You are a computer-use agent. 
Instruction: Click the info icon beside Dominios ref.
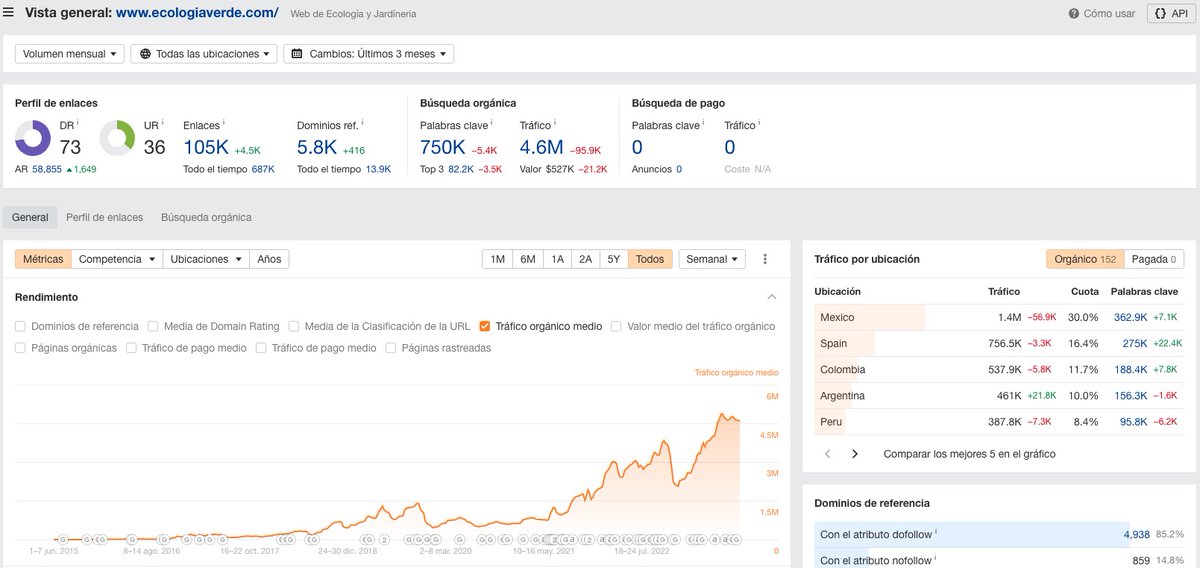click(362, 123)
